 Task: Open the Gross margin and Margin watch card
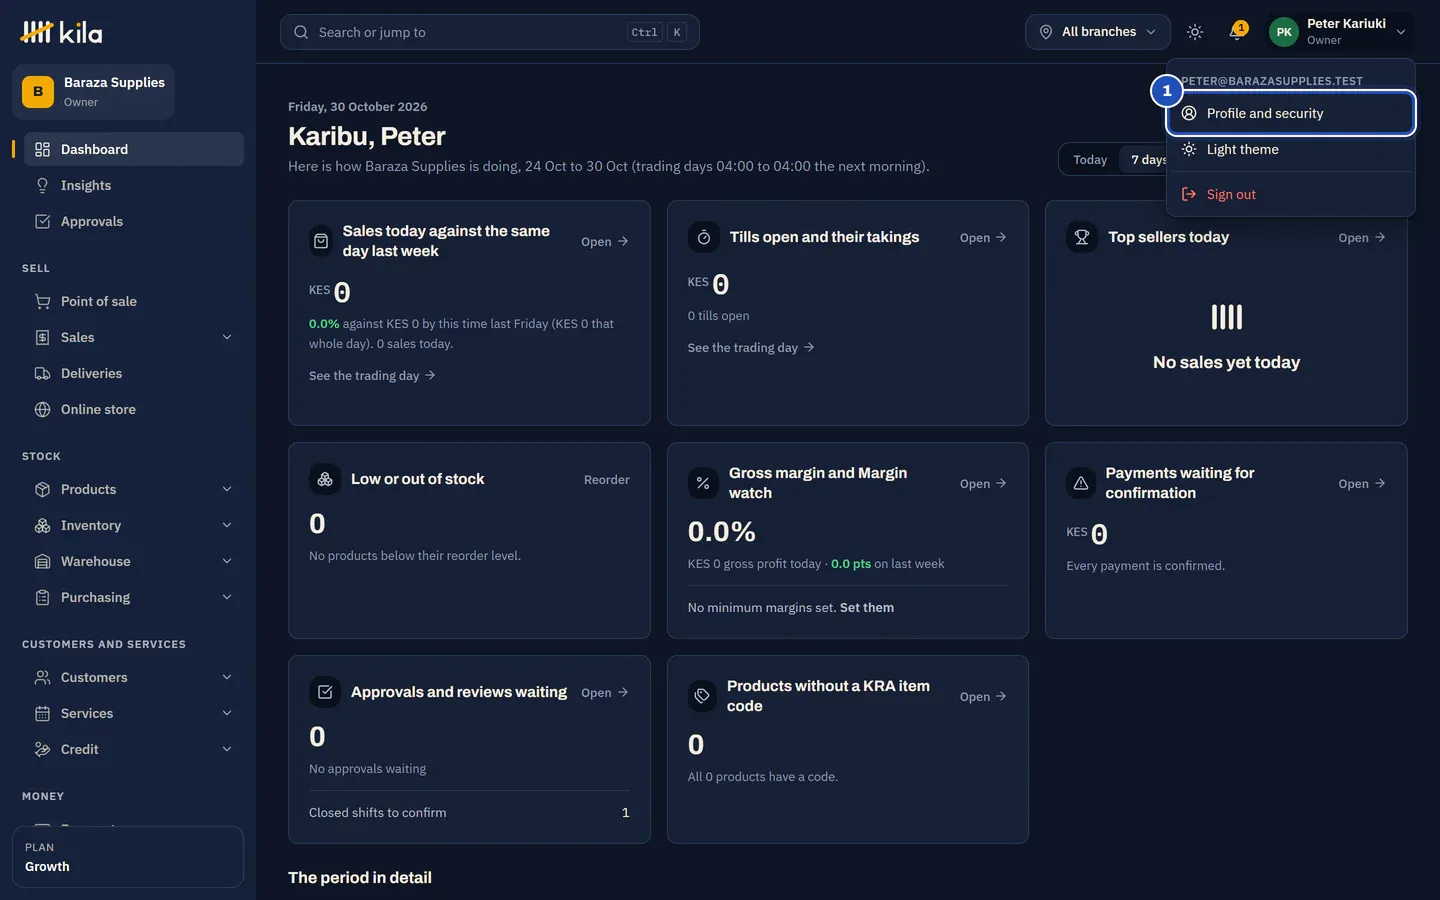(983, 483)
